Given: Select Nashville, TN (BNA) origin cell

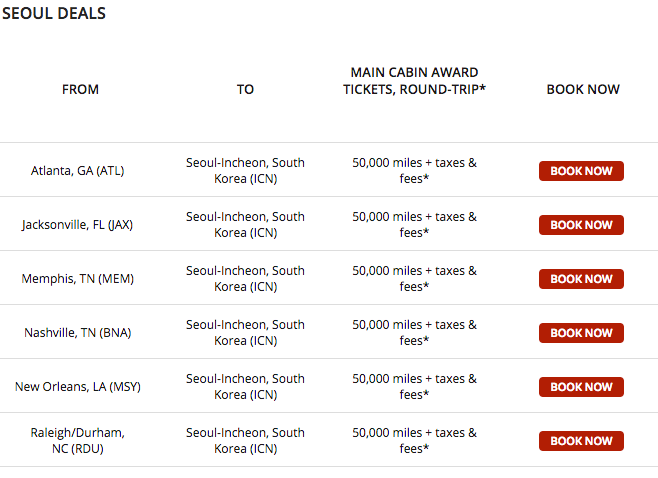Looking at the screenshot, I should 78,333.
